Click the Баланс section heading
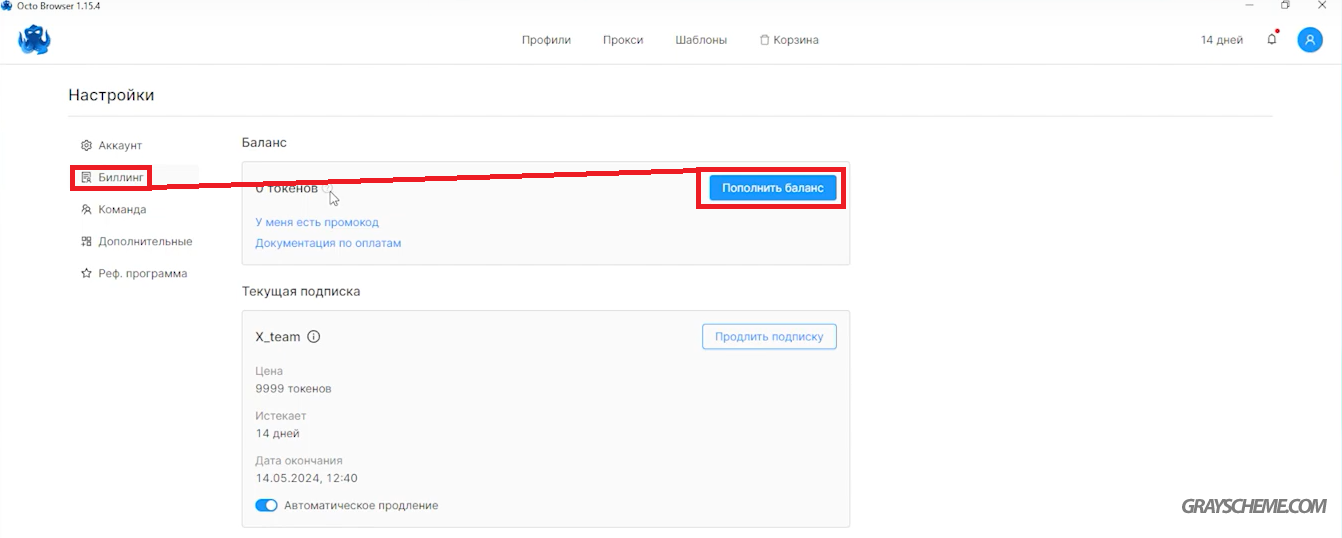 (264, 143)
